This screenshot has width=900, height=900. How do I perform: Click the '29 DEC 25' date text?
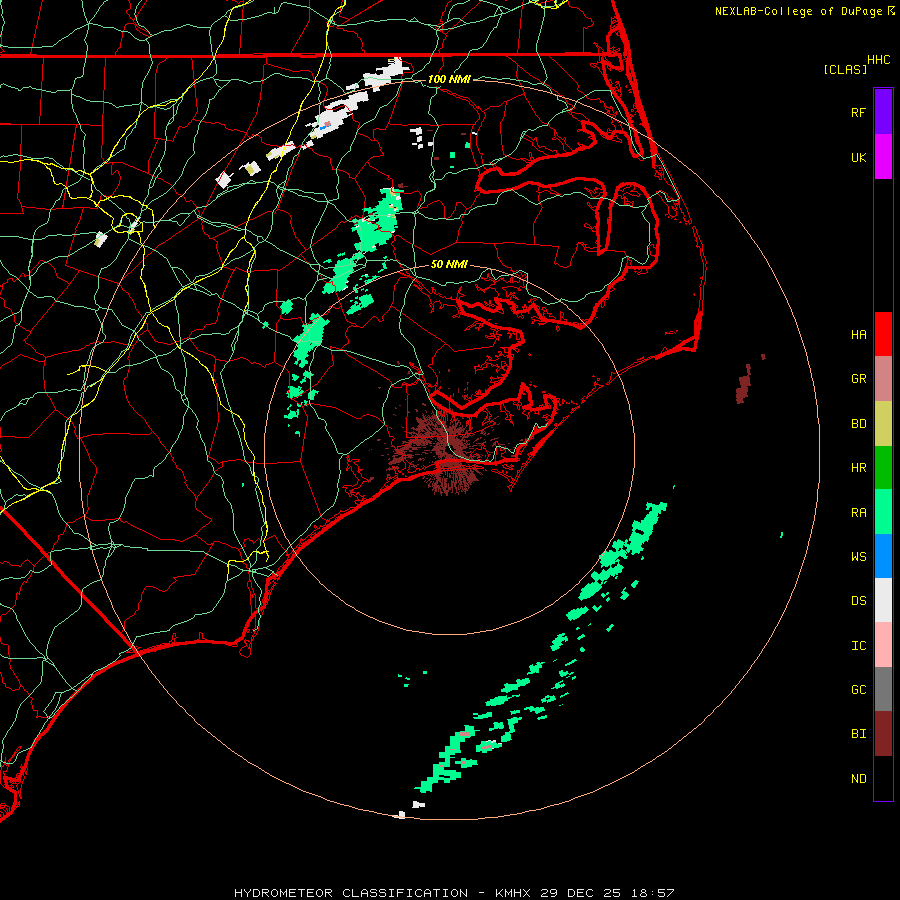[581, 893]
